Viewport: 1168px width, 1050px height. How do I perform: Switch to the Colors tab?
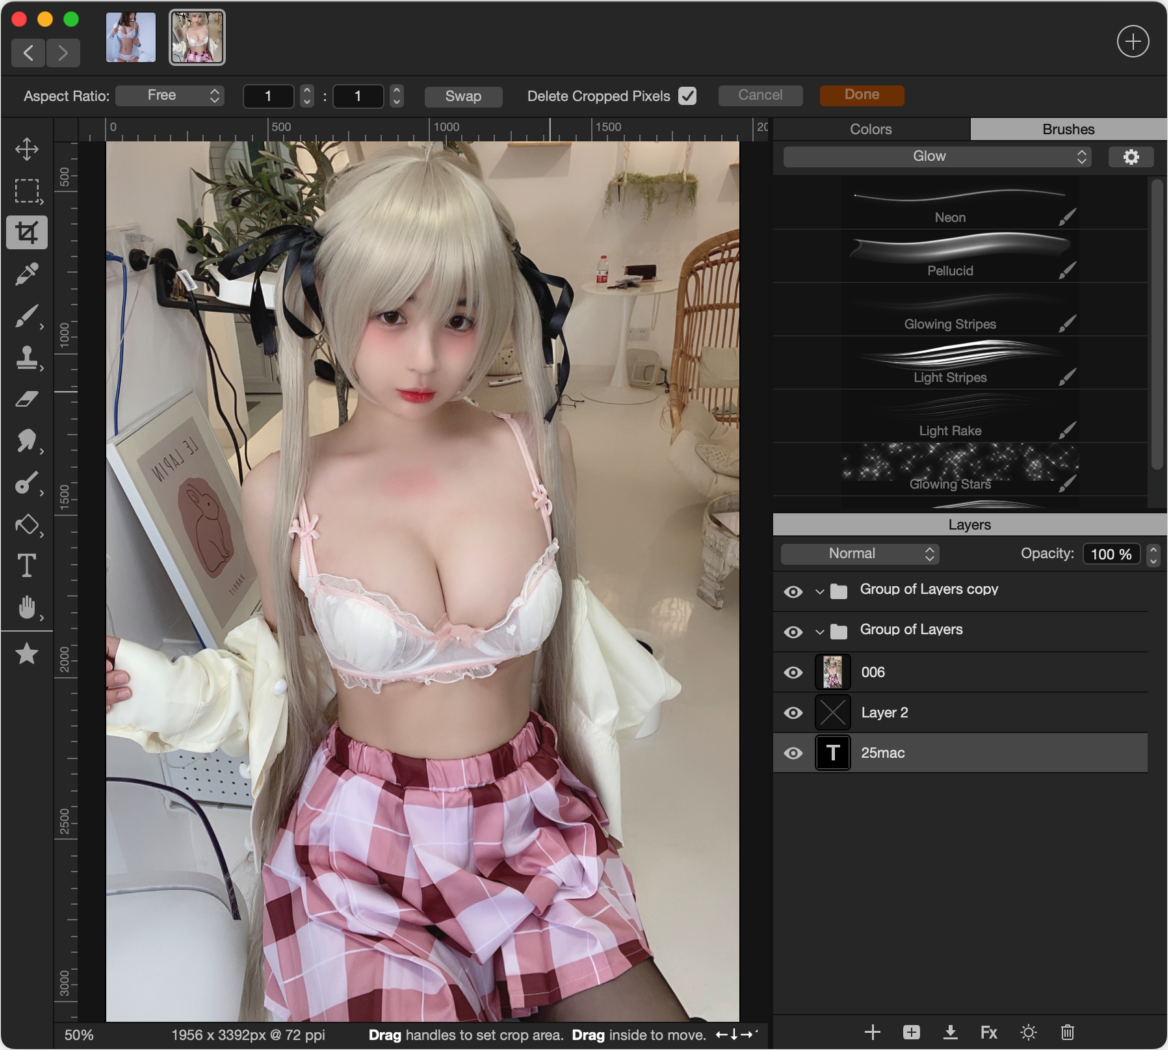[871, 129]
